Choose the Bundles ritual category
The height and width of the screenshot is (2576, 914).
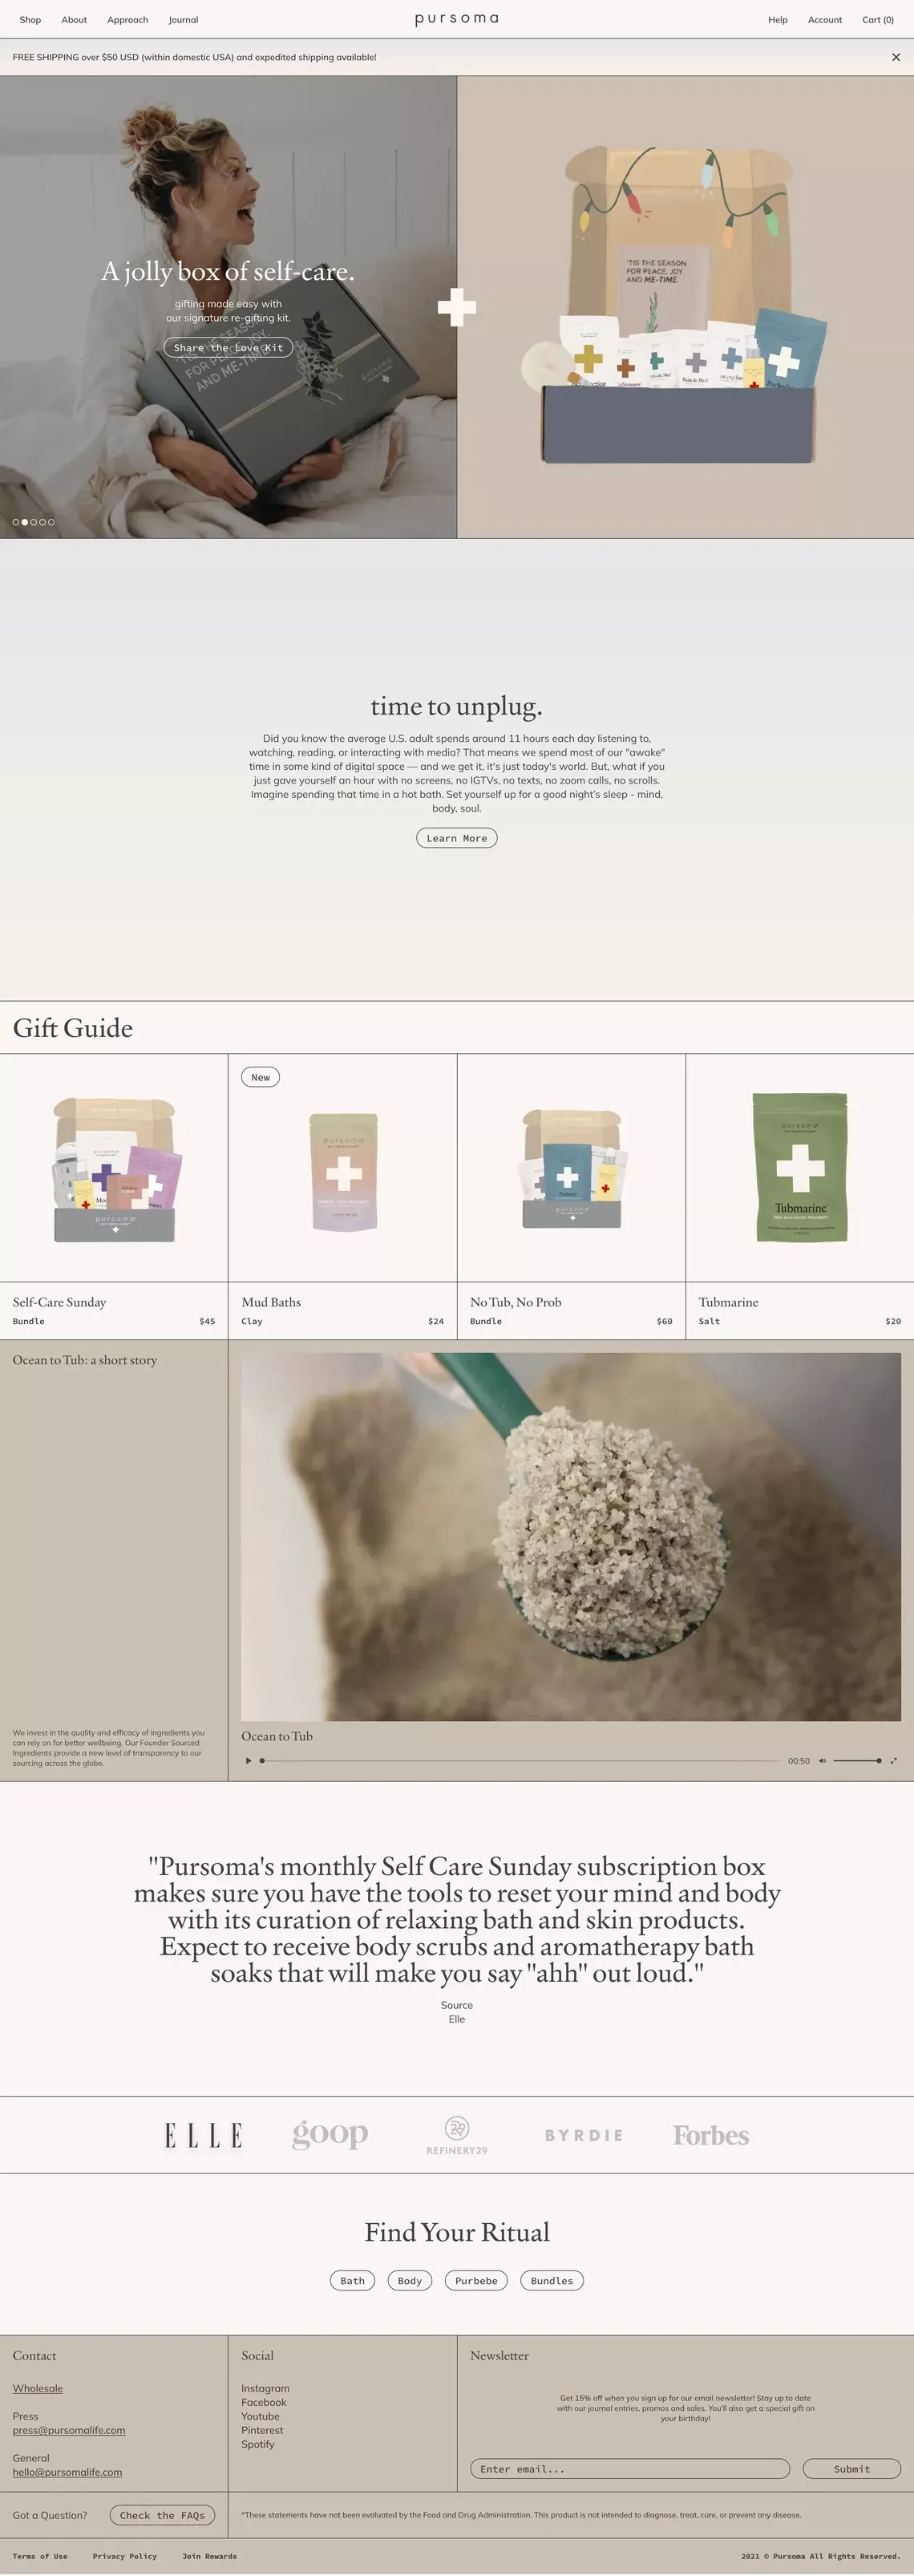point(552,2281)
